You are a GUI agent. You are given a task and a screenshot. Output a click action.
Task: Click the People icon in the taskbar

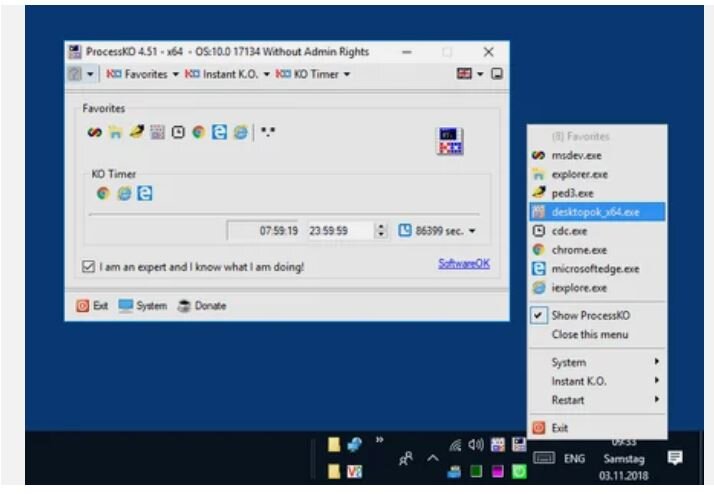pyautogui.click(x=406, y=458)
